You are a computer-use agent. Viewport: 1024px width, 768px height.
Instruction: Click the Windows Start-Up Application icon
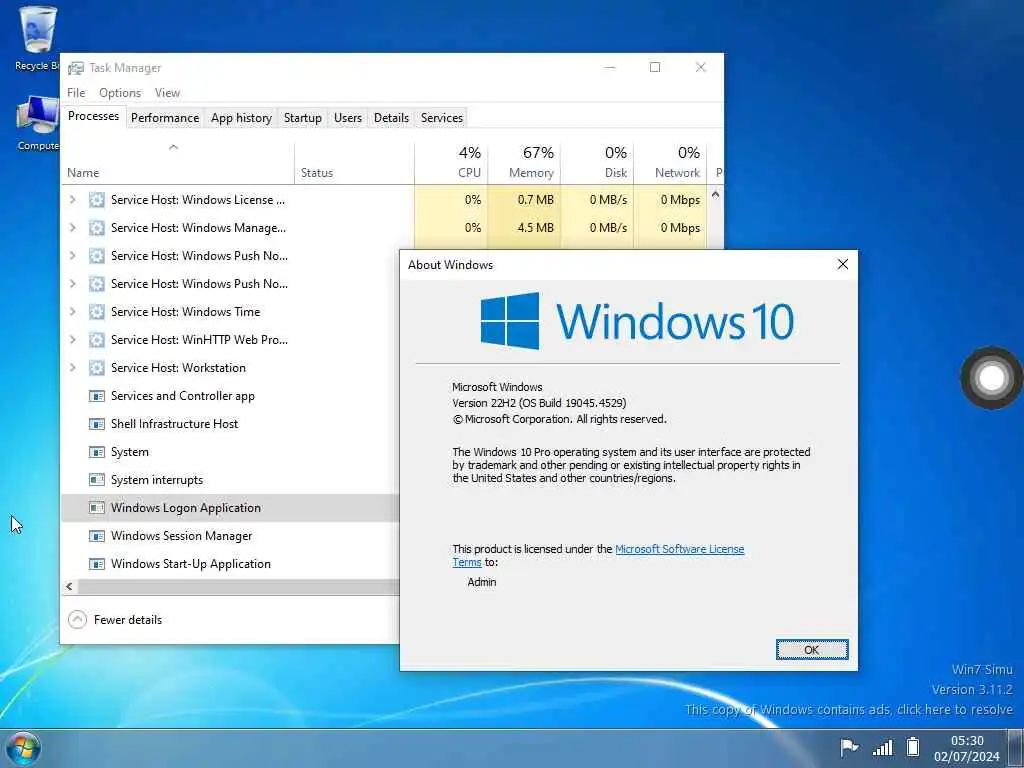(x=97, y=564)
